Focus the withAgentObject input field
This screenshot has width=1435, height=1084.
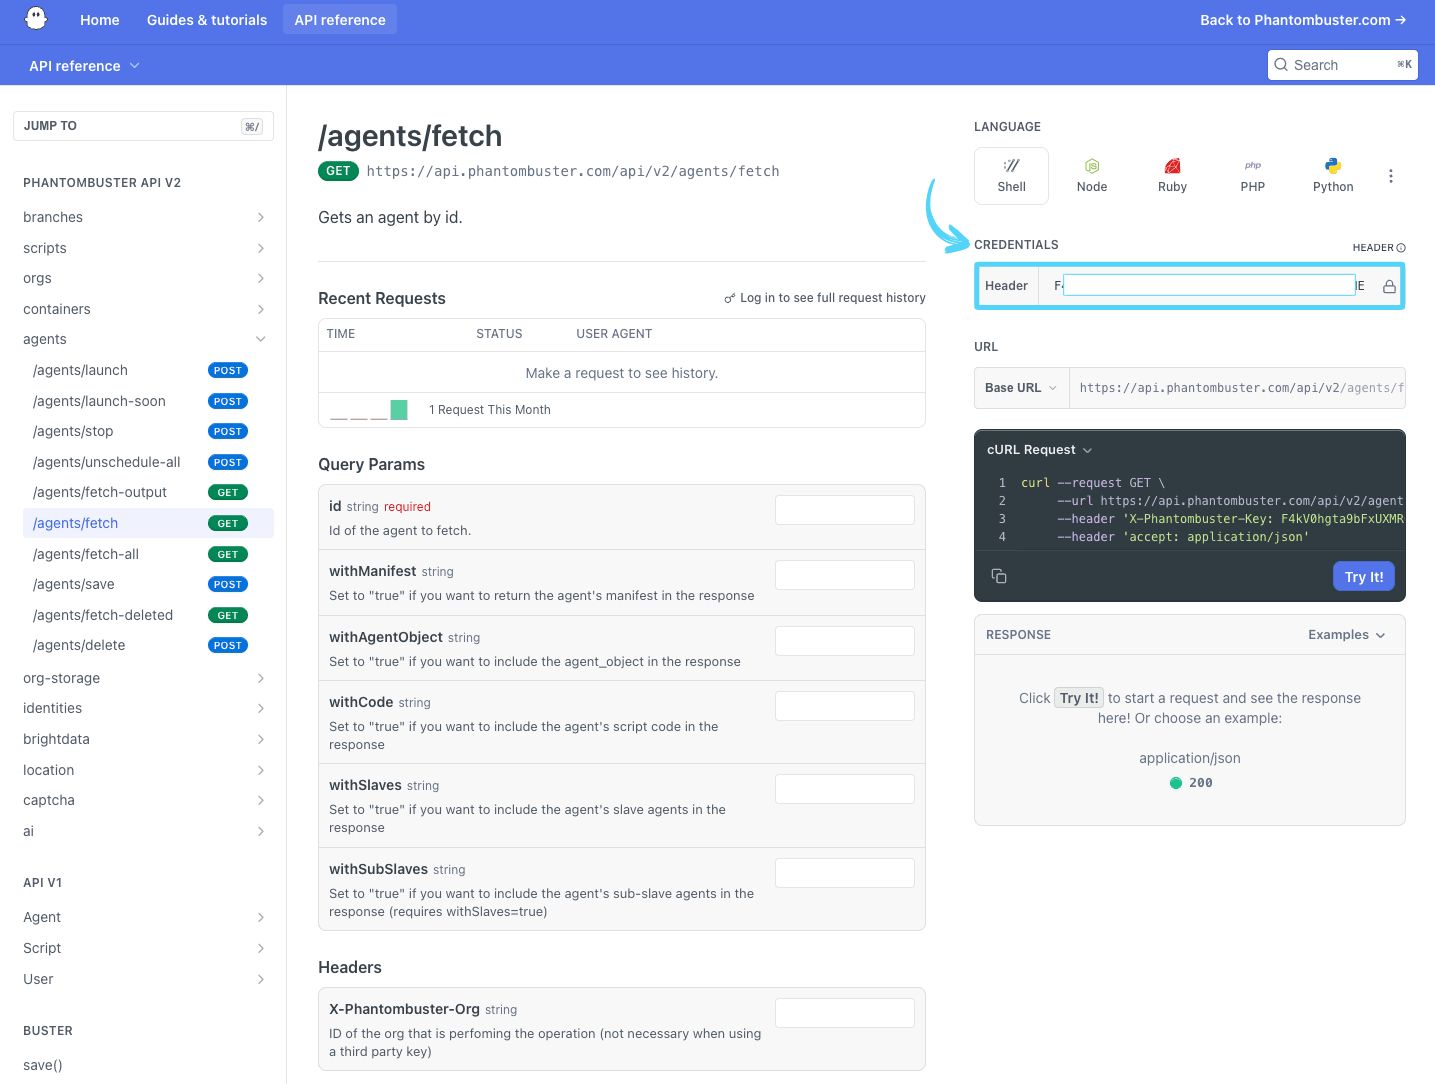[845, 641]
